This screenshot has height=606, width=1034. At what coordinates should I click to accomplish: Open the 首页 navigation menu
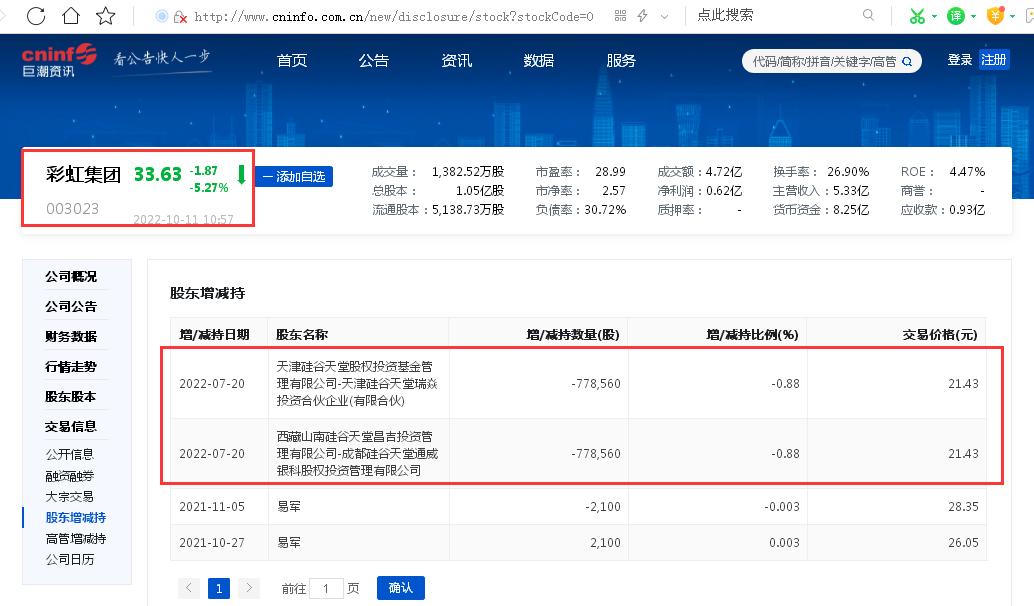click(291, 61)
